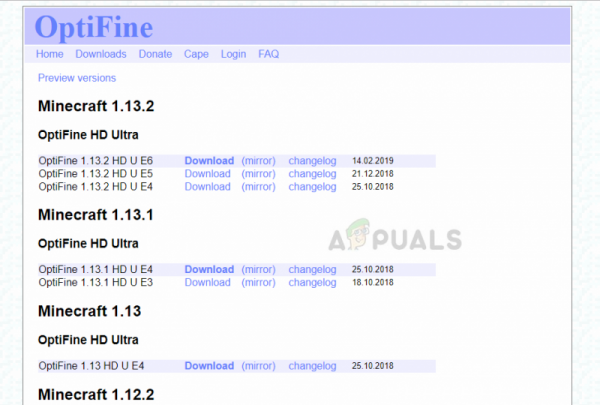This screenshot has width=600, height=405.
Task: Select the text OptiFine 1.13.1 HD U E3
Action: tap(96, 283)
